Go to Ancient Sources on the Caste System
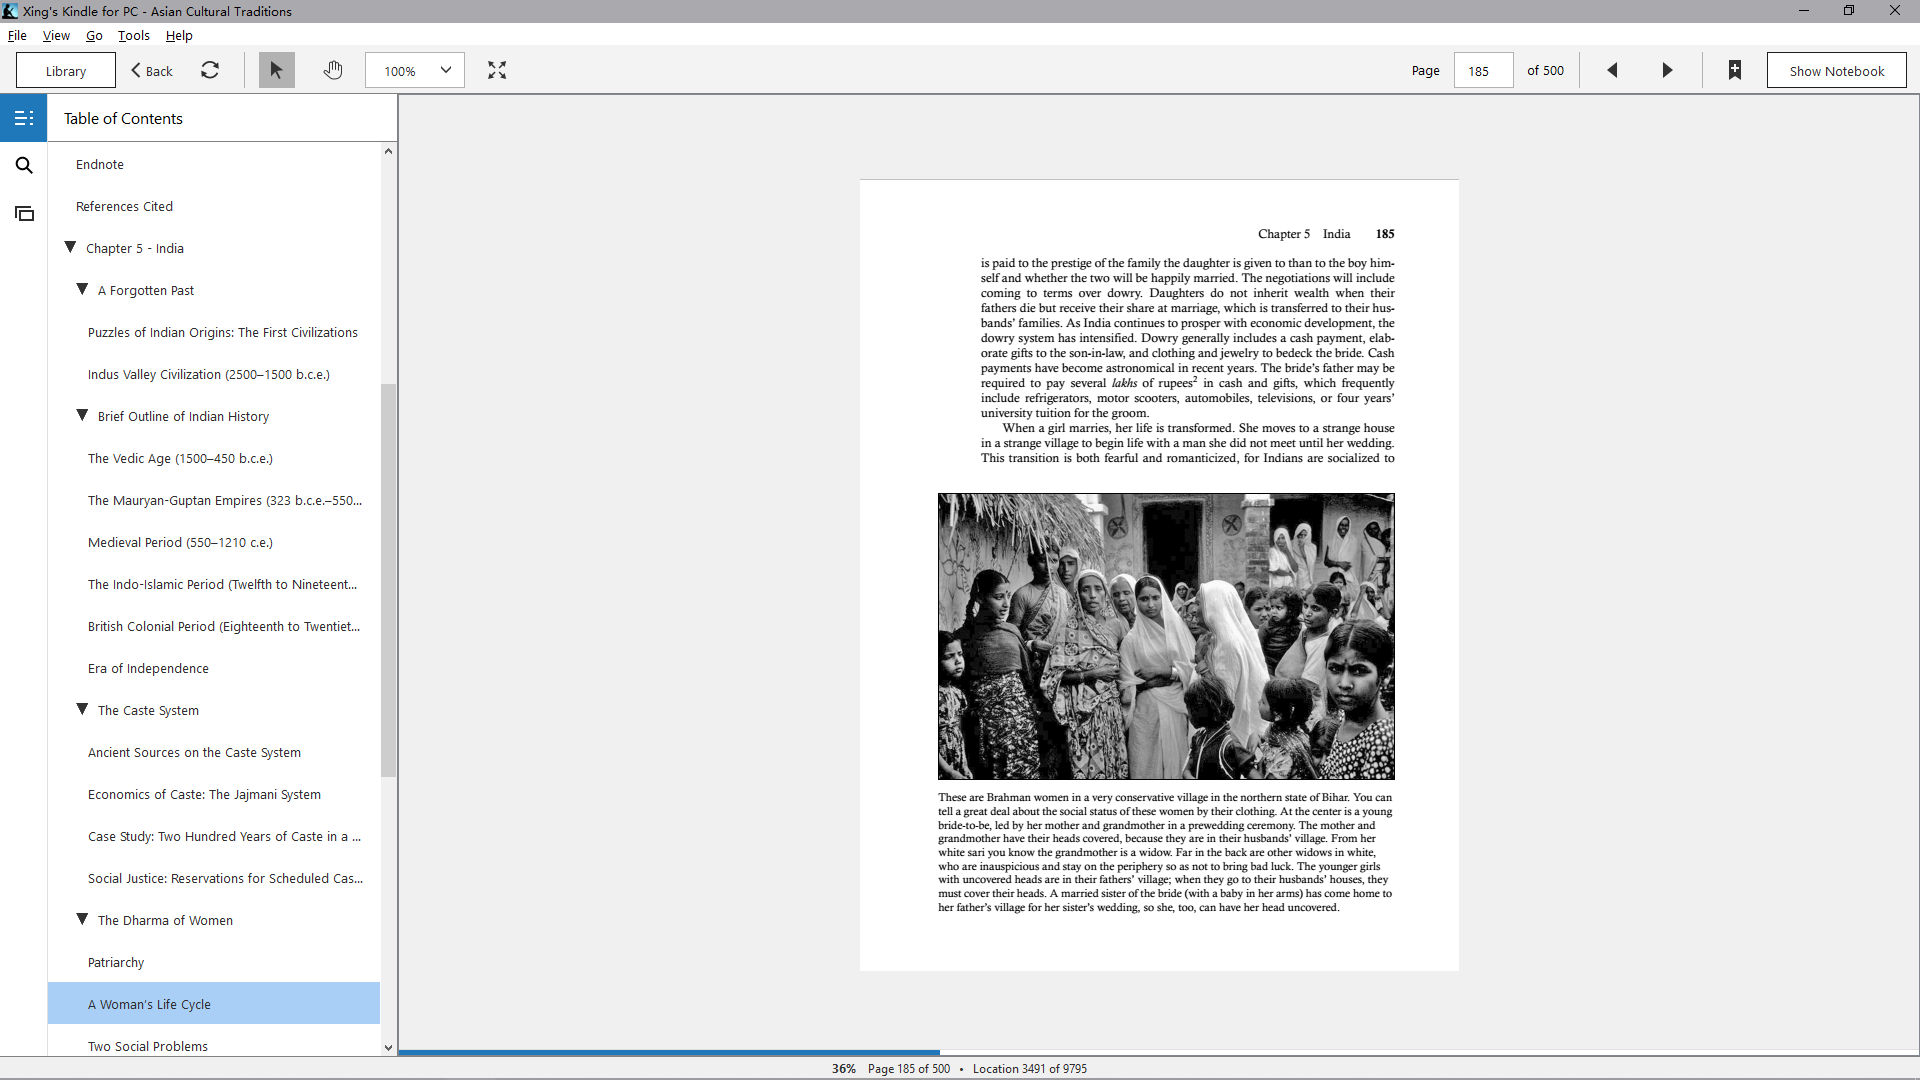The height and width of the screenshot is (1080, 1920). pyautogui.click(x=214, y=752)
